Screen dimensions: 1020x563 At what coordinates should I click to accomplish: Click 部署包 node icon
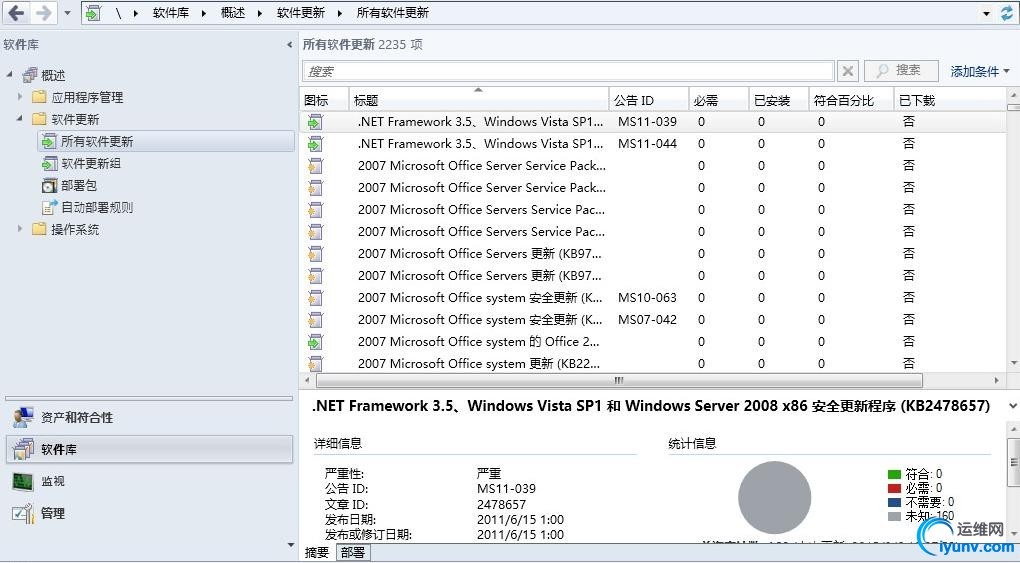click(49, 185)
